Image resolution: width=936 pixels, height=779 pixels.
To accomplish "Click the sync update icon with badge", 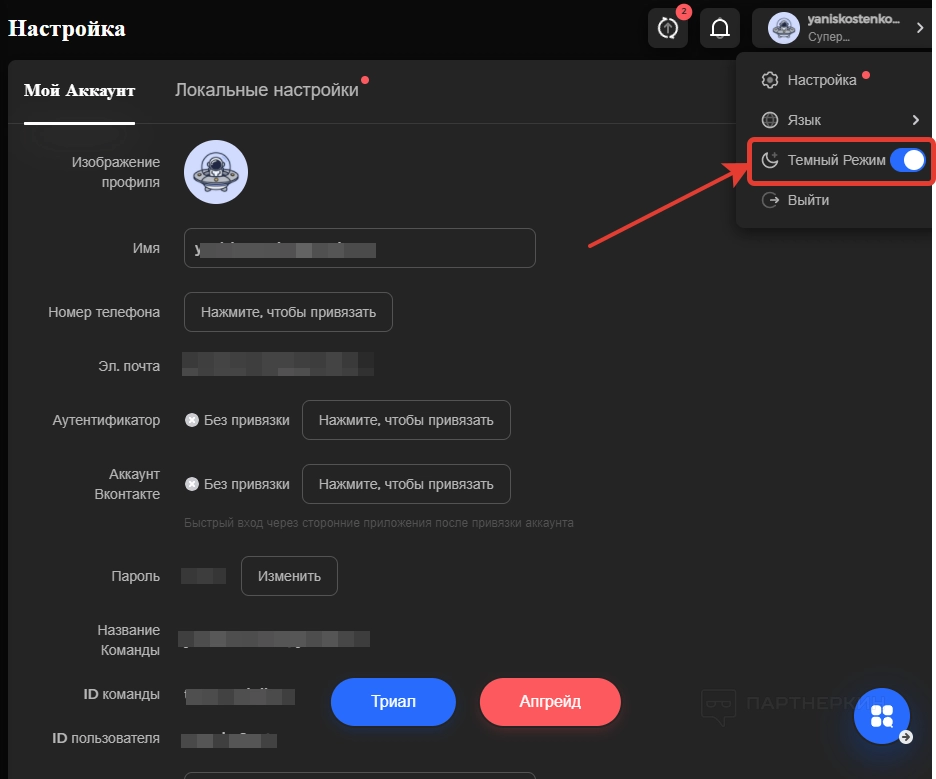I will (x=667, y=29).
